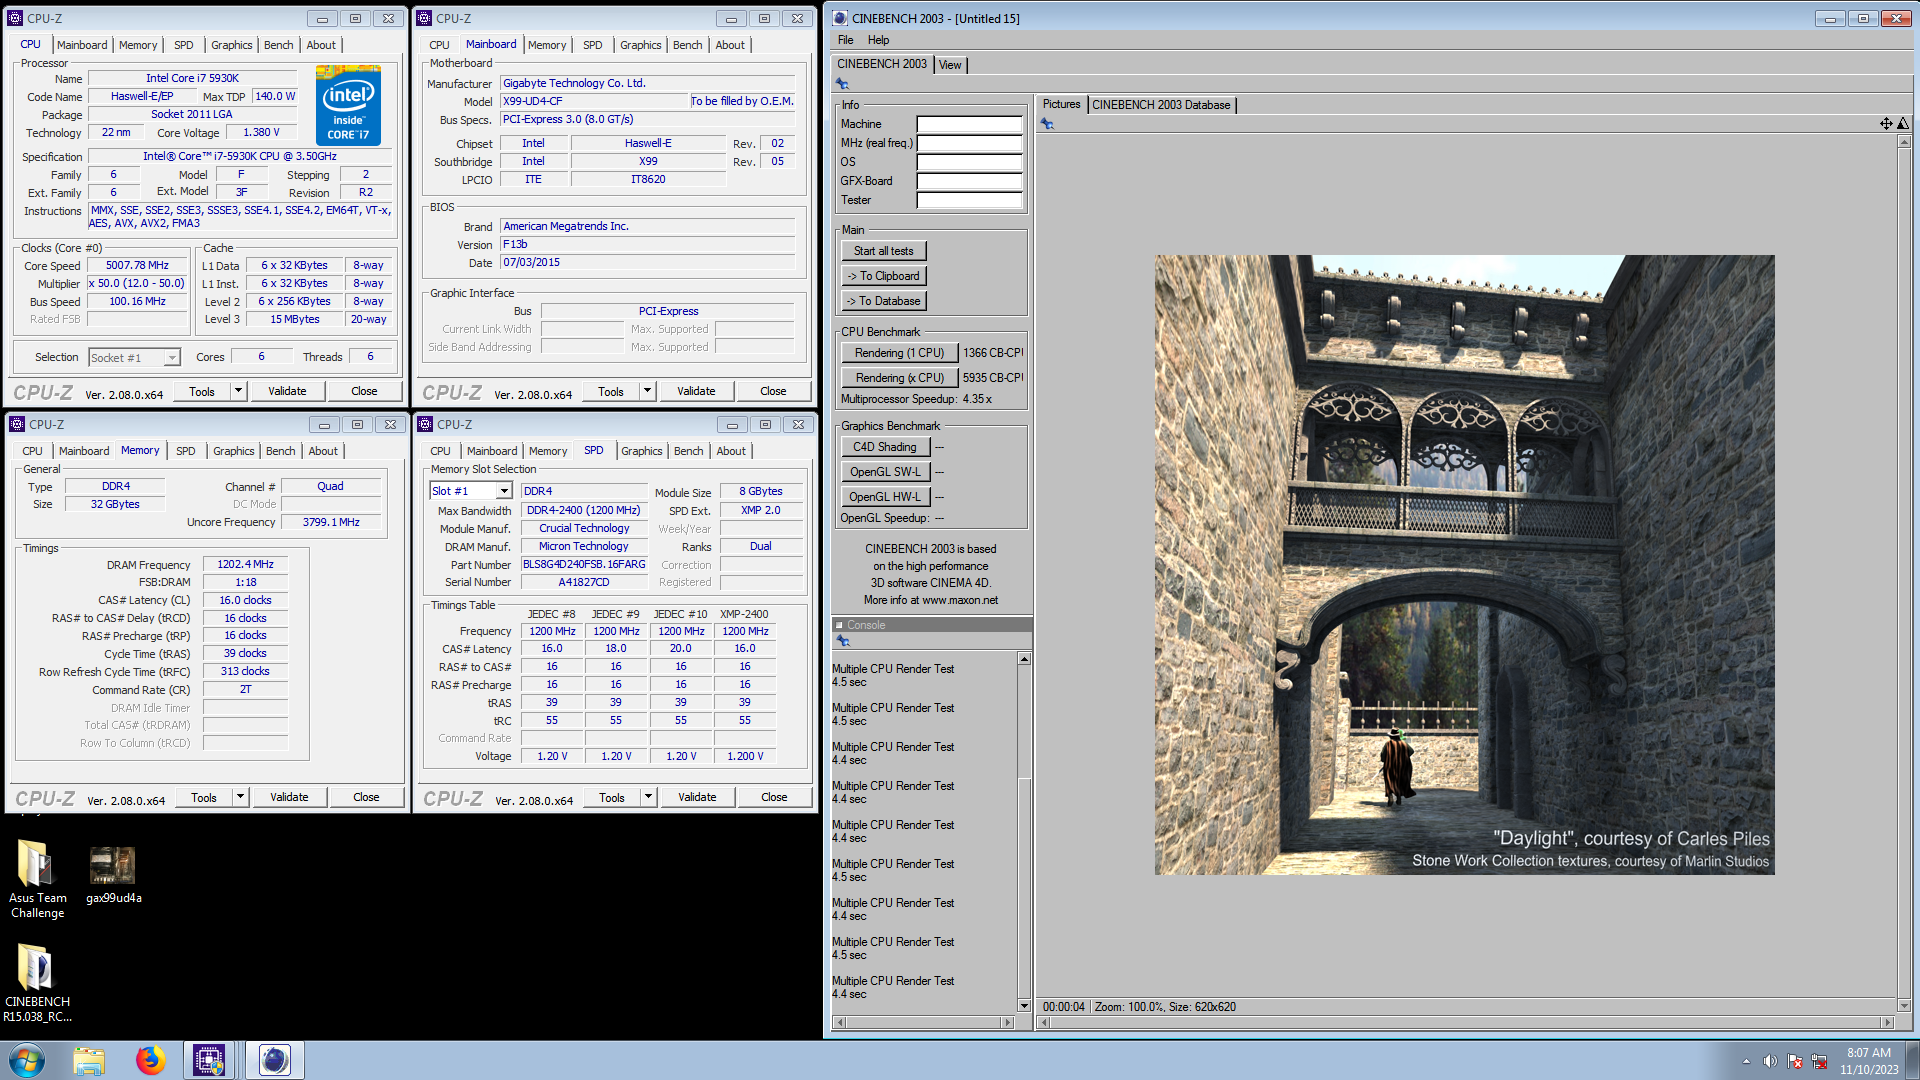Click the To Database button
1920x1080 pixels.
click(x=884, y=301)
